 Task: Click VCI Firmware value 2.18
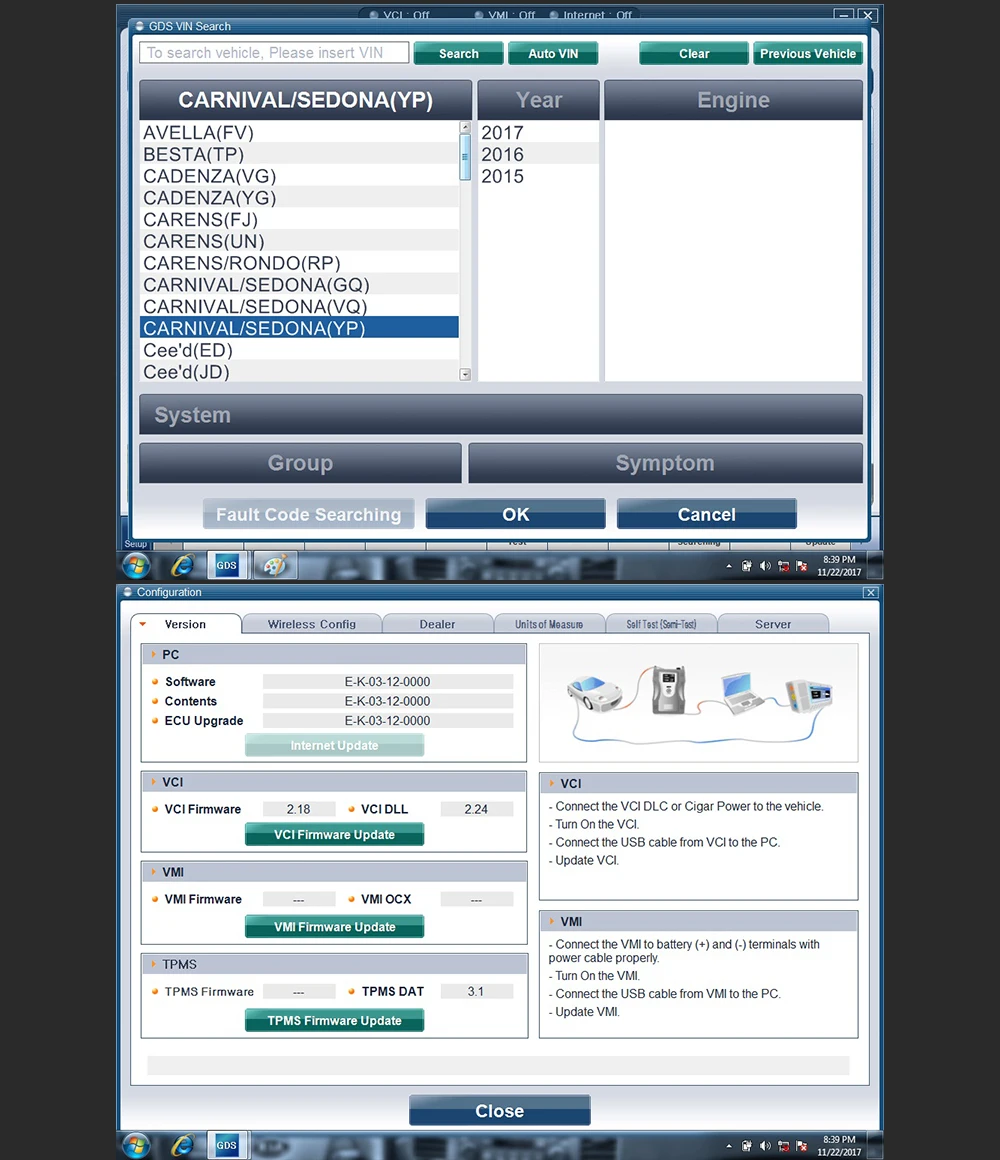point(299,809)
